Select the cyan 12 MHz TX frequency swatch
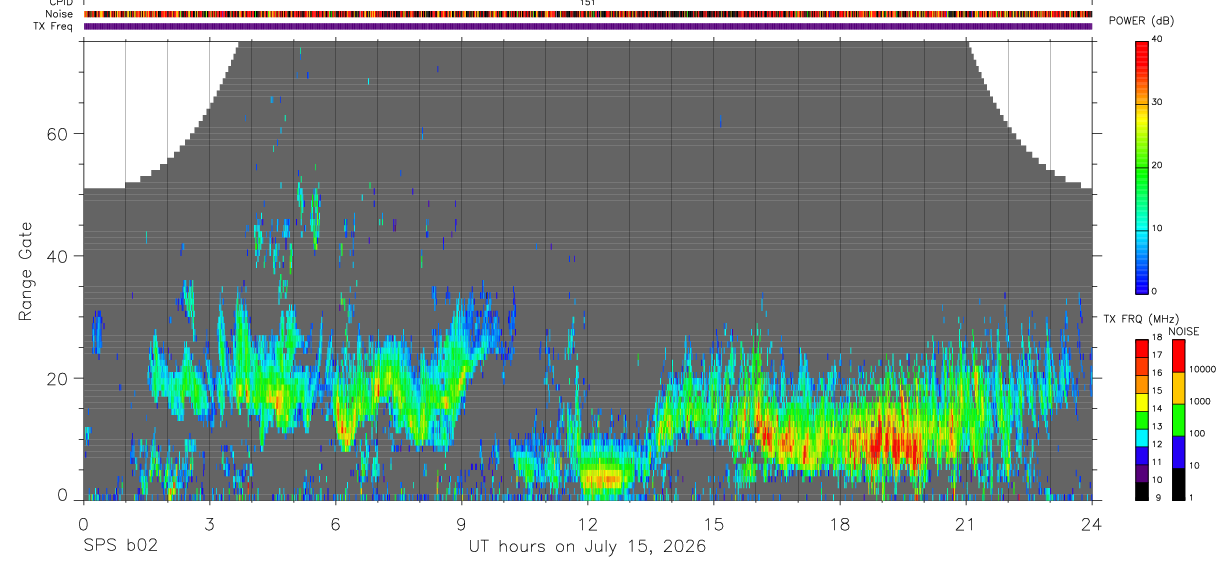1228x567 pixels. pos(1142,438)
